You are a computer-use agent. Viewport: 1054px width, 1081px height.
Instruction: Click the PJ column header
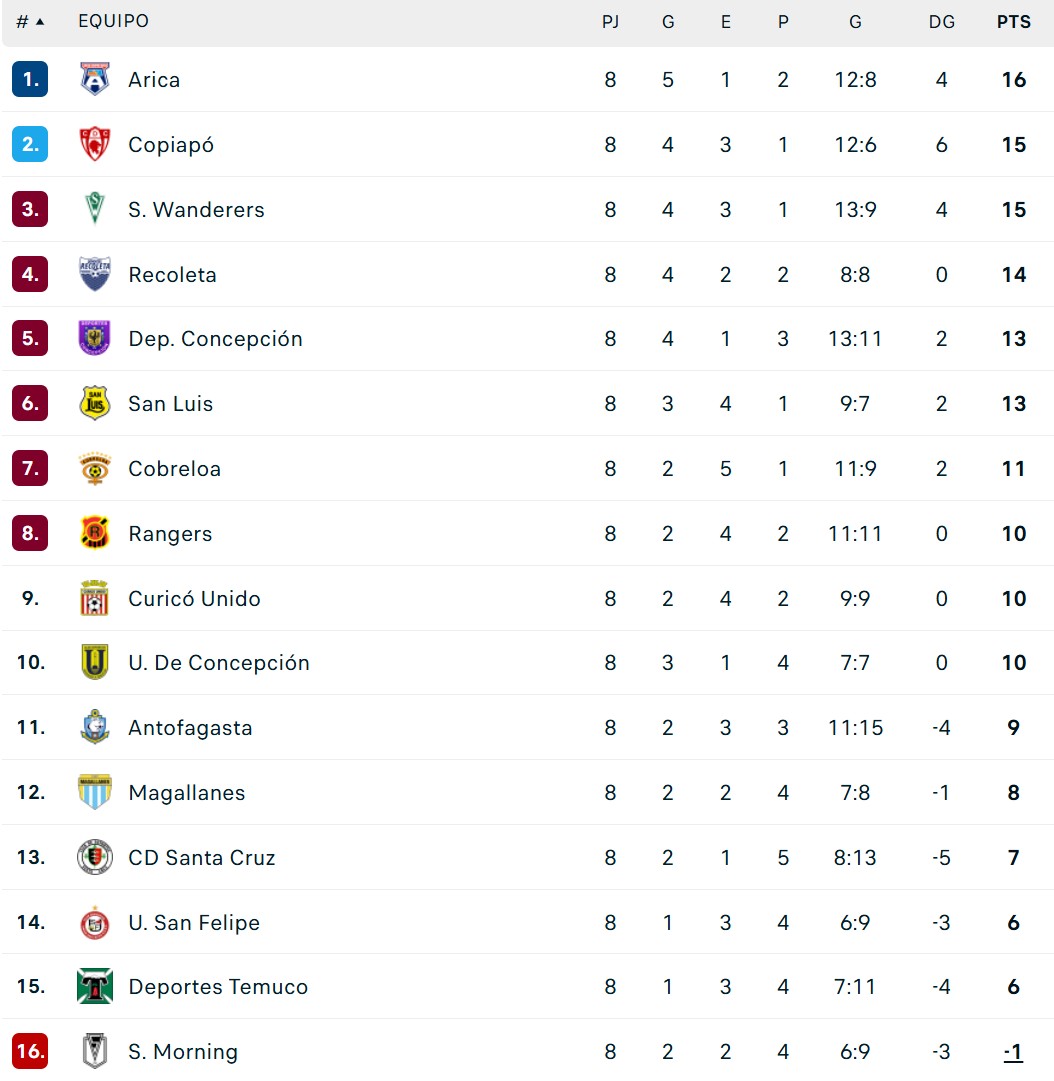tap(610, 21)
